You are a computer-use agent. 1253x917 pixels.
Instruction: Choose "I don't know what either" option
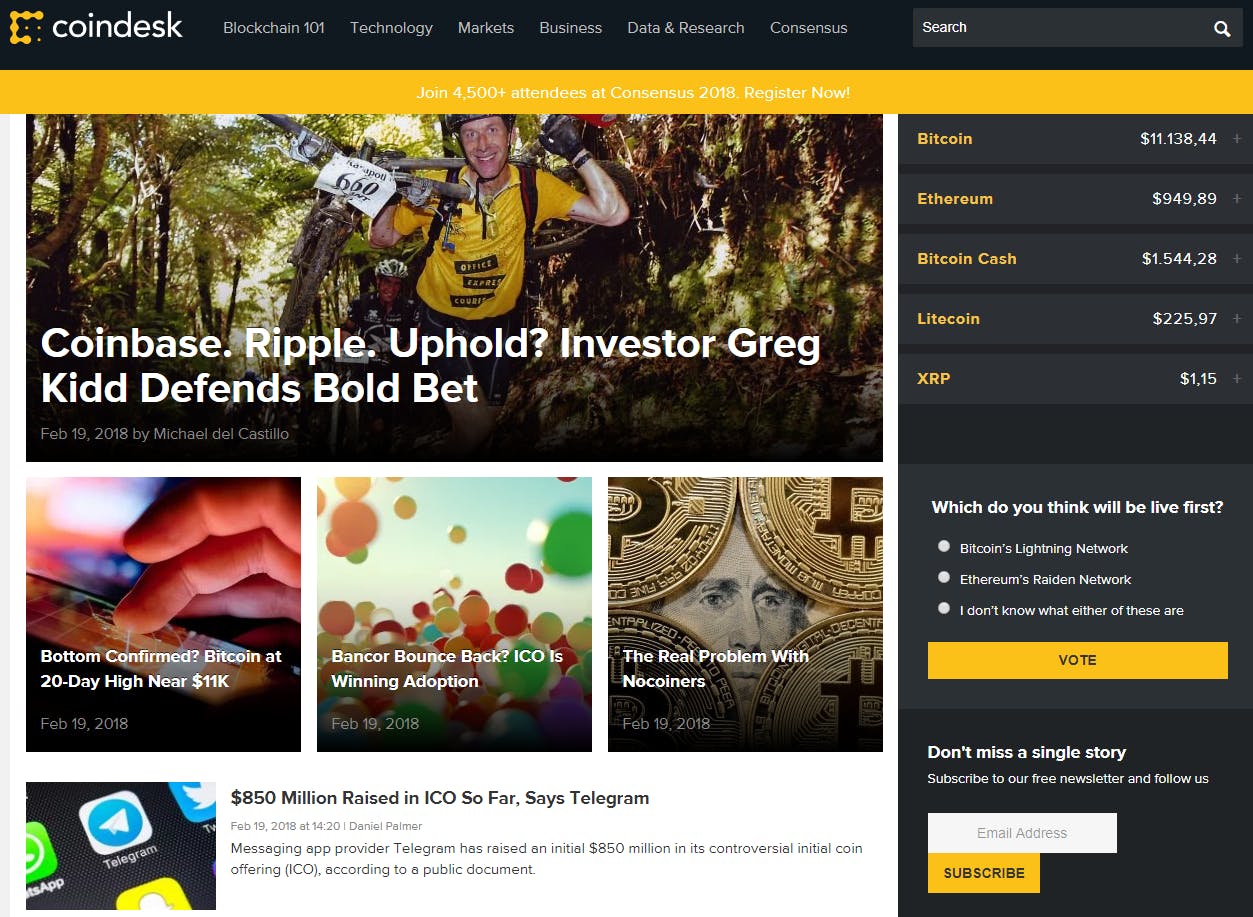click(944, 608)
